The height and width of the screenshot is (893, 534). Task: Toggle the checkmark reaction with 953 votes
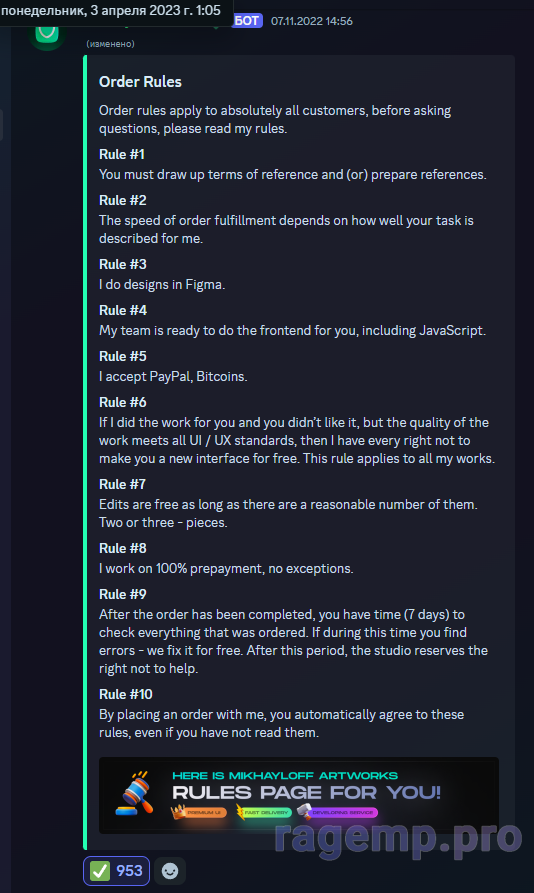coord(117,871)
